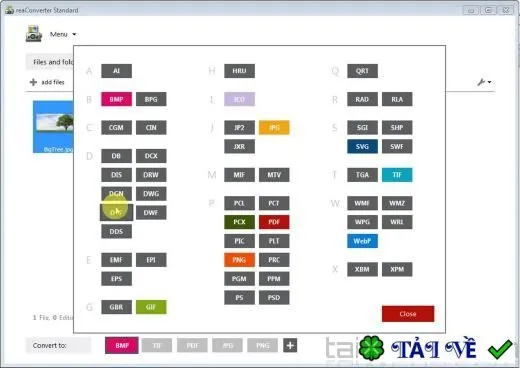Select the DDS format
This screenshot has height=368, width=520.
pyautogui.click(x=116, y=232)
